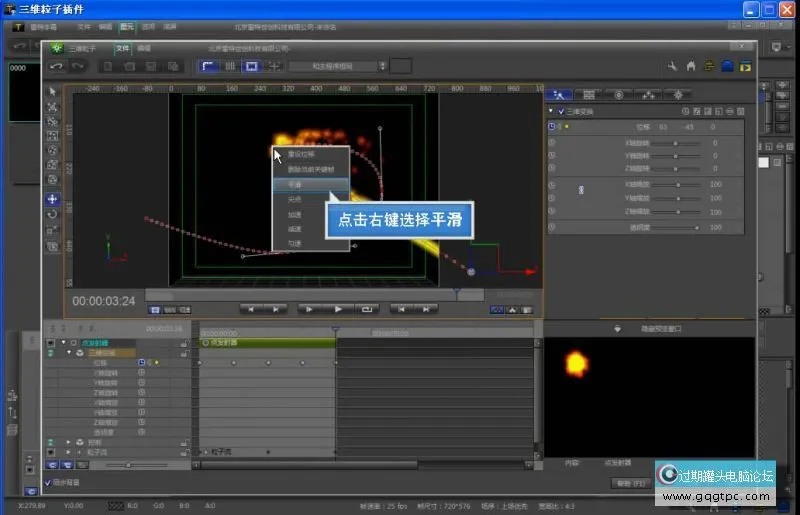Toggle the 三维变换 checkbox
Image resolution: width=800 pixels, height=515 pixels.
[560, 111]
